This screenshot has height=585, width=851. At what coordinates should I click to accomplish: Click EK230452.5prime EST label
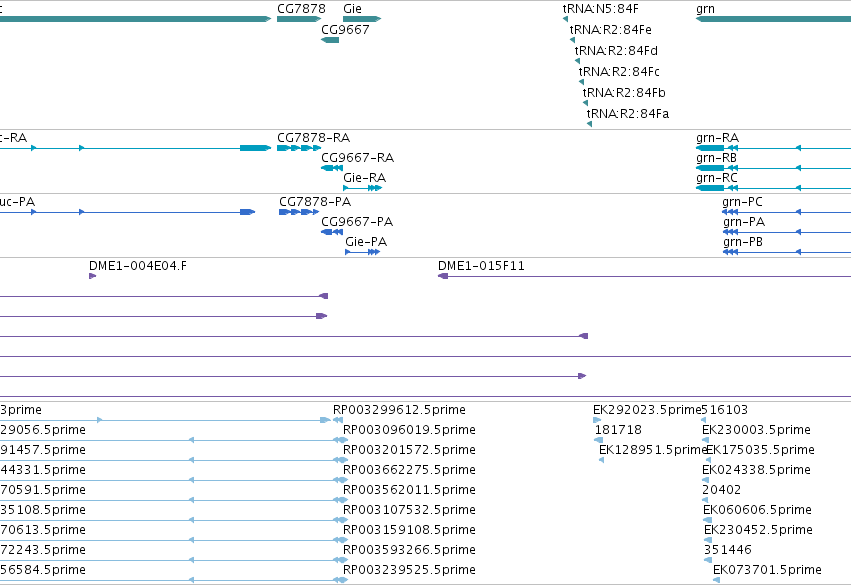click(x=758, y=530)
